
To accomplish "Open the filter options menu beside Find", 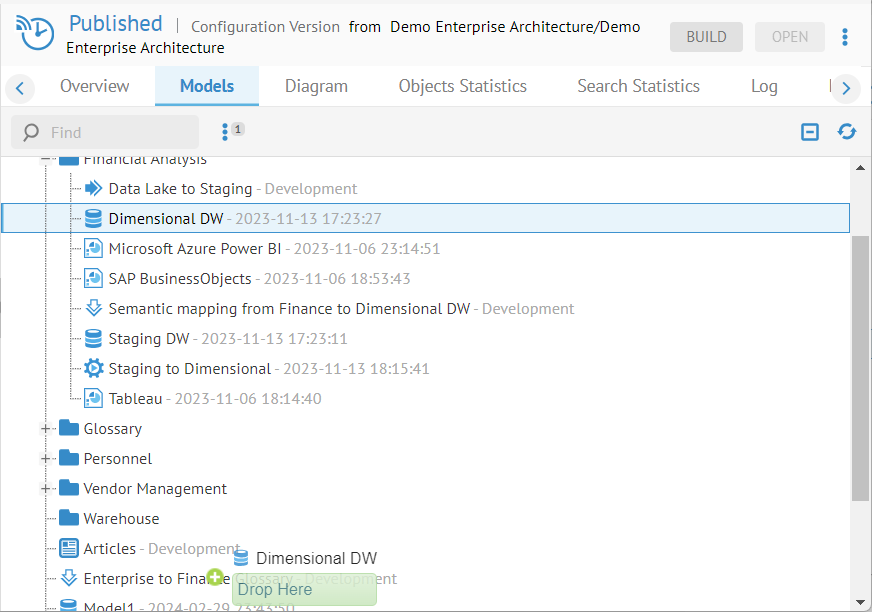I will [226, 132].
